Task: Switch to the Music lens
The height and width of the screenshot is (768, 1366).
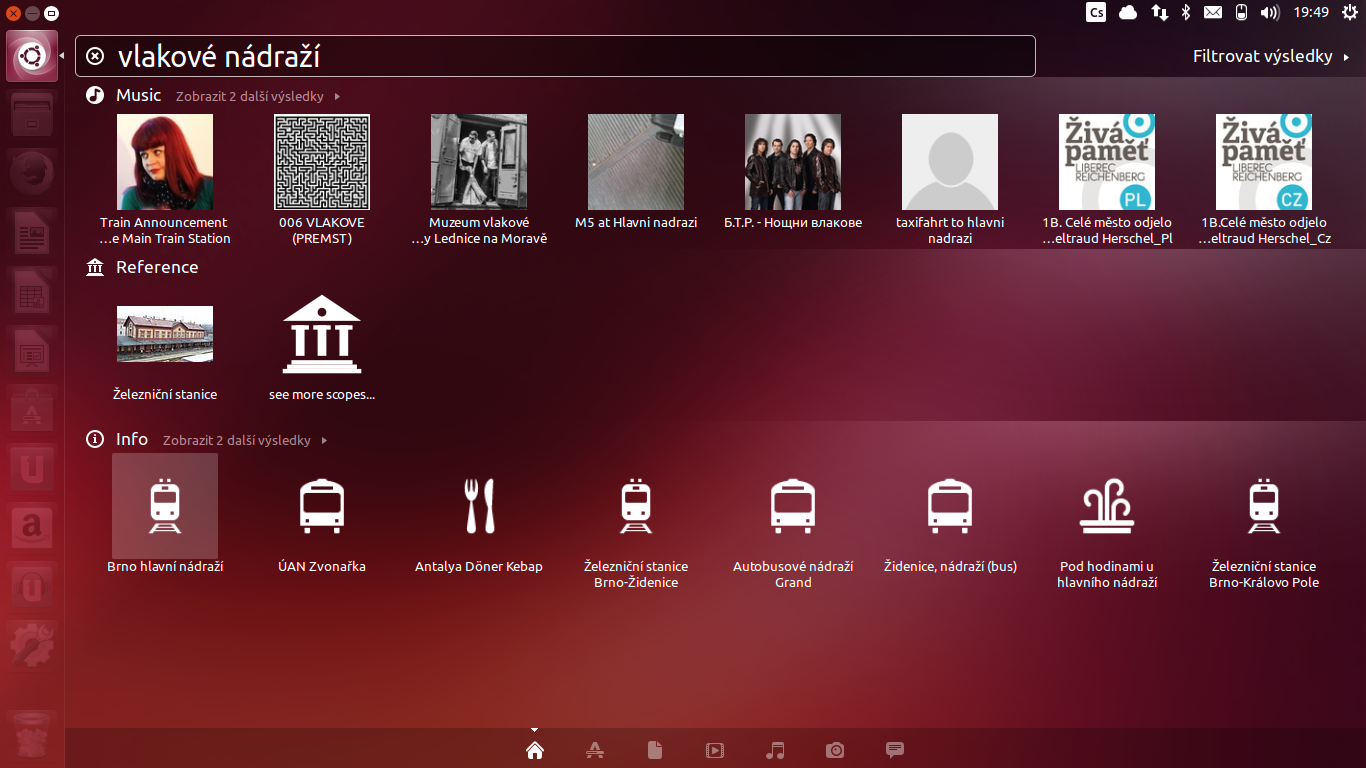Action: coord(775,750)
